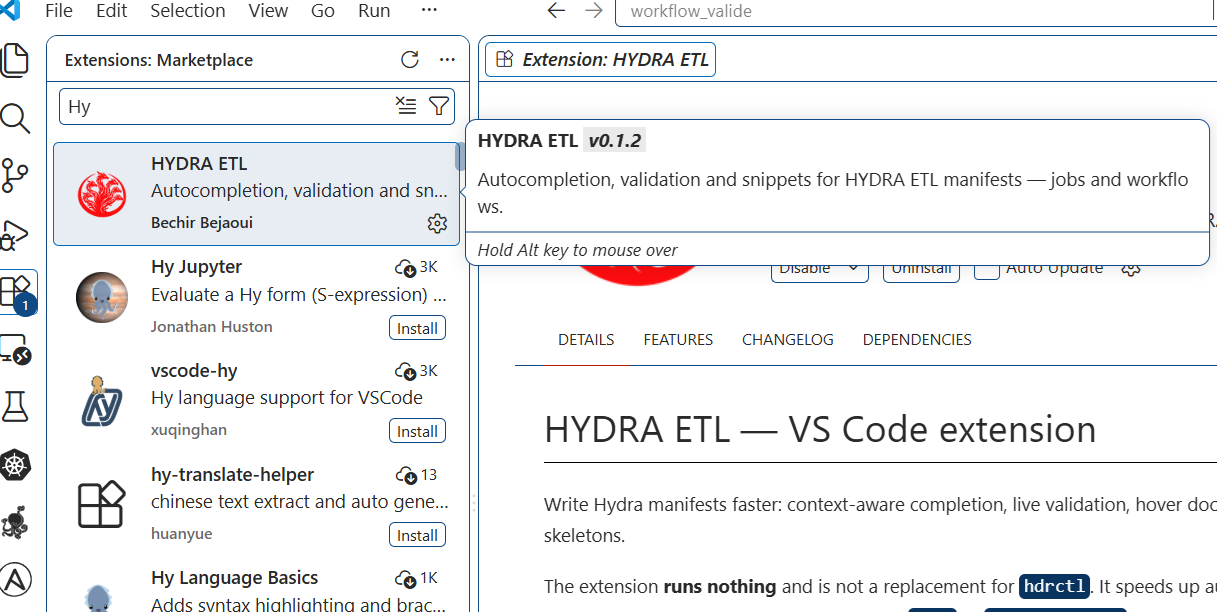Navigate back with the left arrow

557,11
